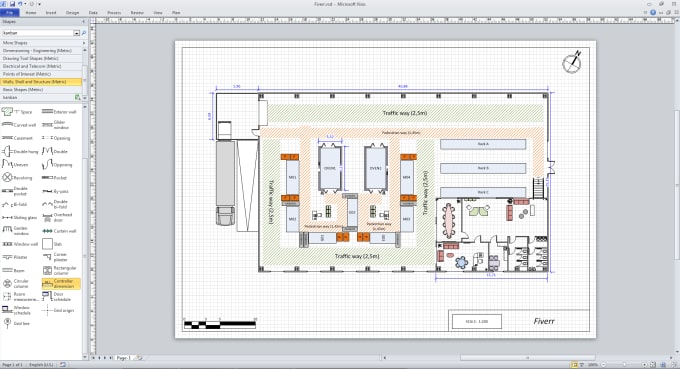Click the shape search magnifier icon
Viewport: 680px width, 369px height.
click(x=84, y=33)
